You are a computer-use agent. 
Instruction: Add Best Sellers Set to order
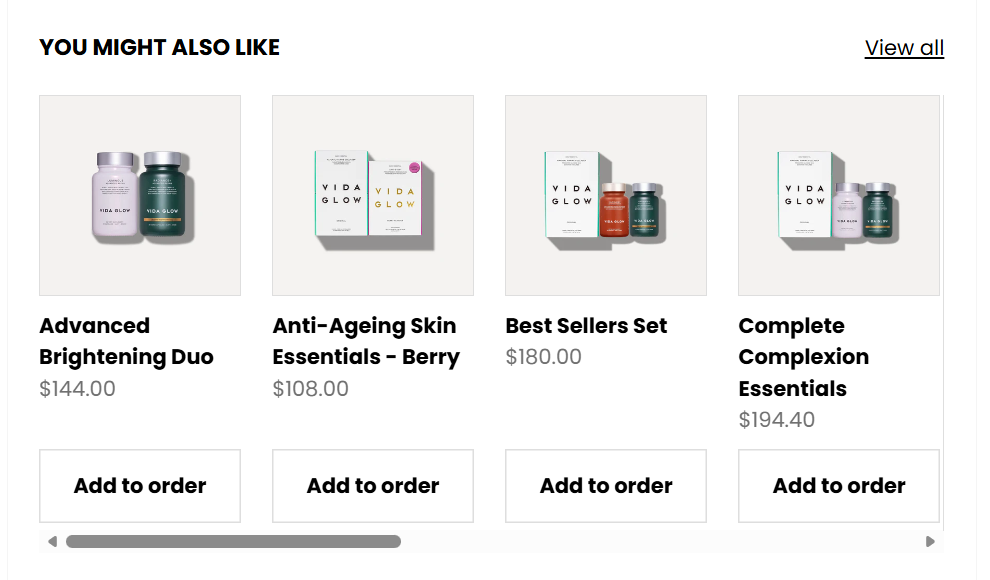click(x=606, y=486)
